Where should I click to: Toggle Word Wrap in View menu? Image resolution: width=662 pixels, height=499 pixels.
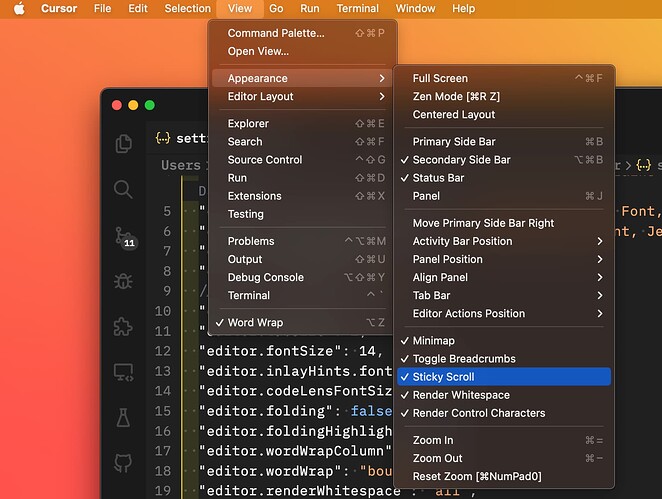(x=302, y=323)
